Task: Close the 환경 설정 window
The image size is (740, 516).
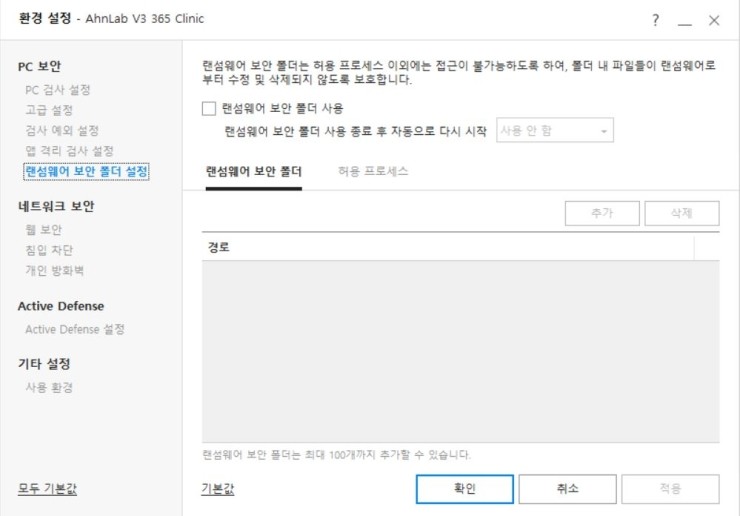Action: coord(714,20)
